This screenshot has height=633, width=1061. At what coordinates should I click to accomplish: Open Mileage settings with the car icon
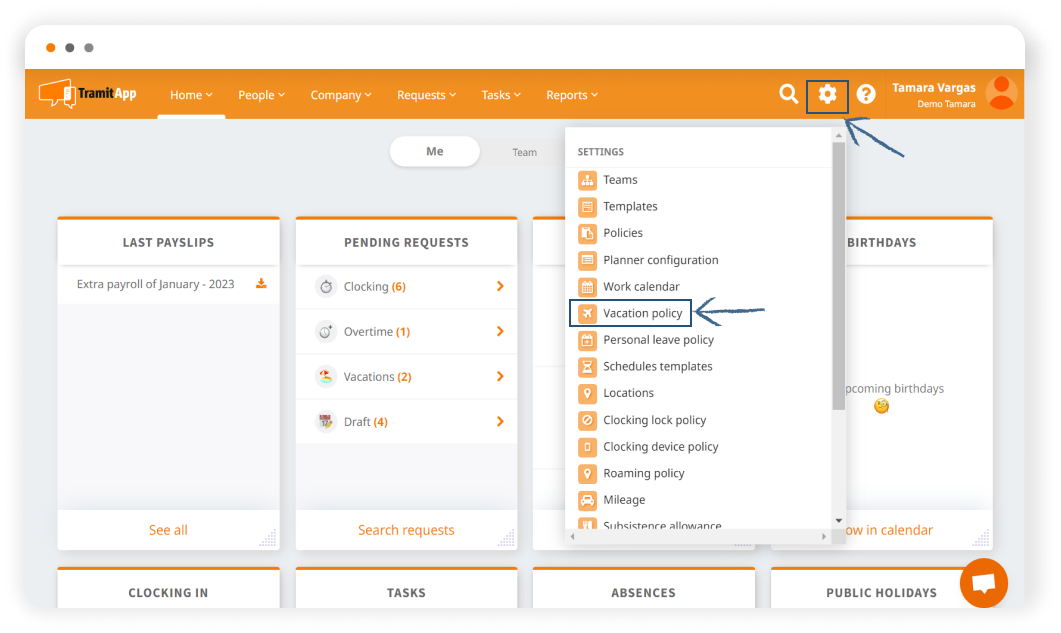point(623,500)
